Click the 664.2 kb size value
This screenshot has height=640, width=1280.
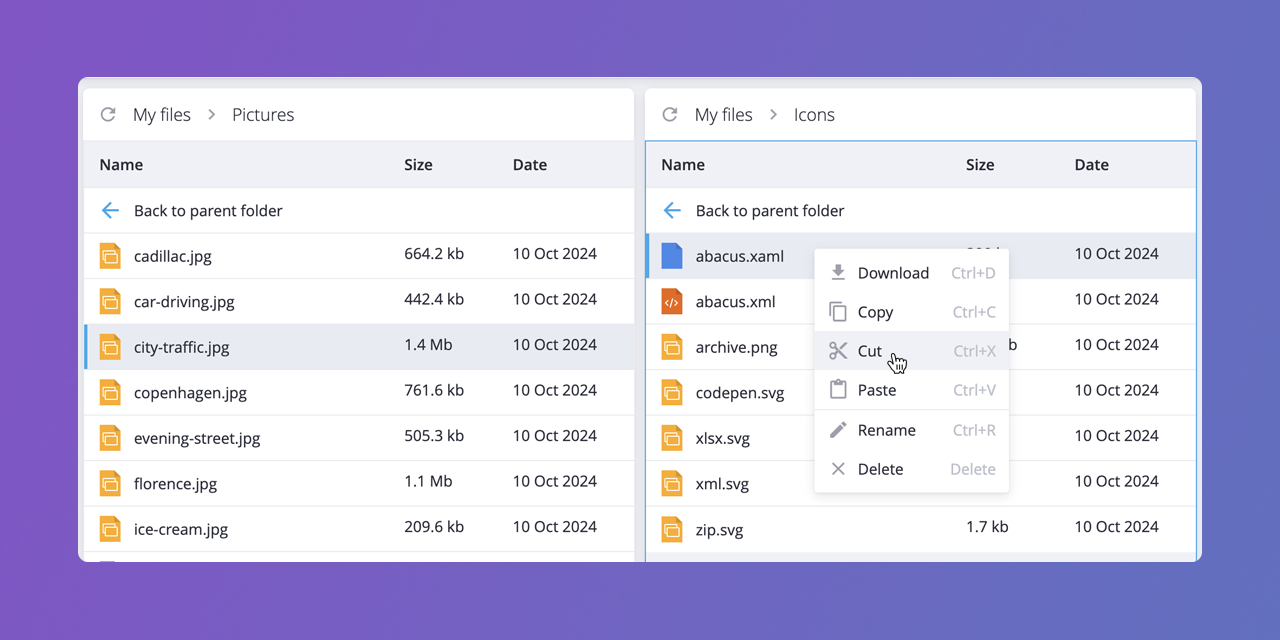[x=434, y=254]
